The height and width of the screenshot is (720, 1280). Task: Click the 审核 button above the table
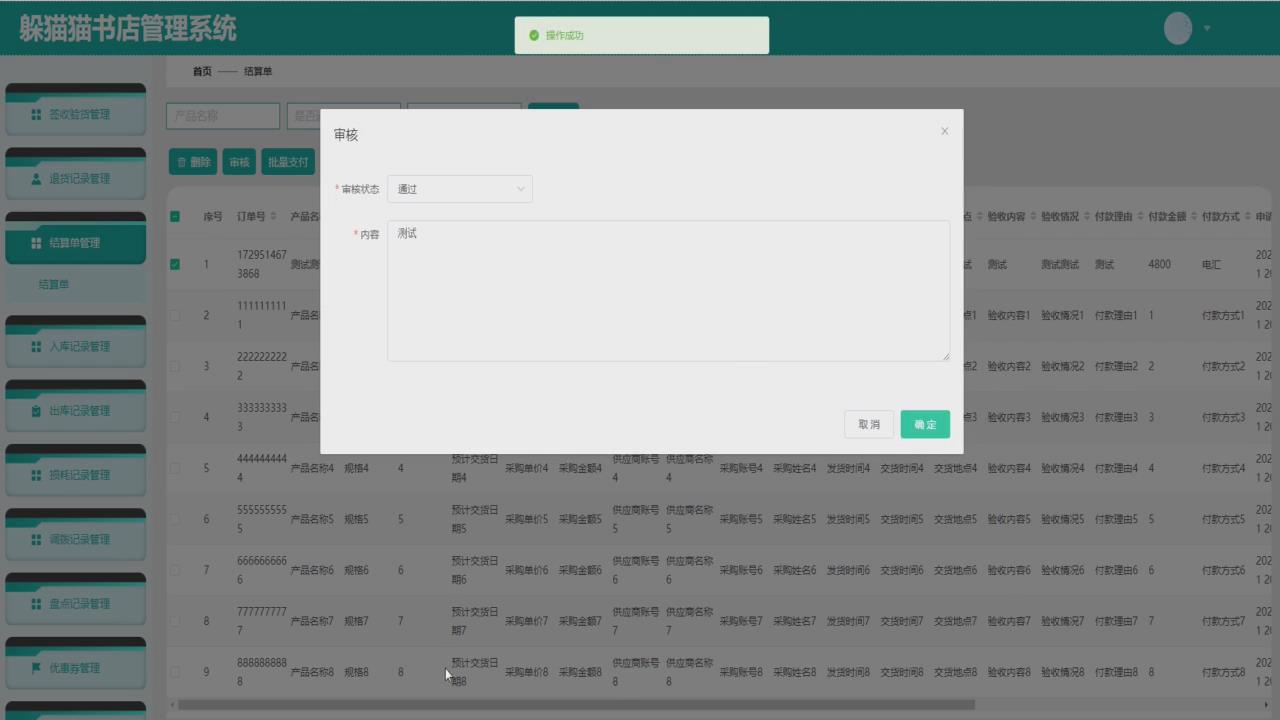point(239,162)
